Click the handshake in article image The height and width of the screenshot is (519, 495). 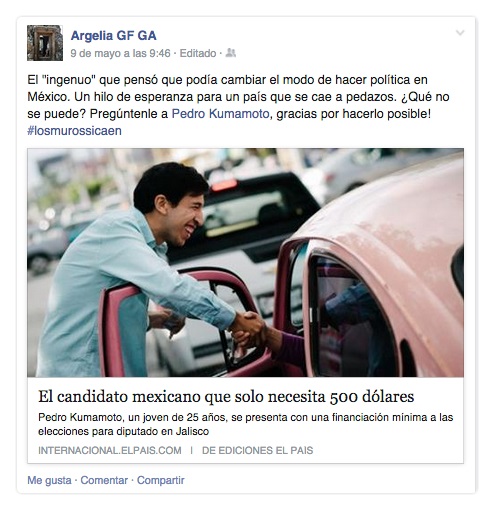(x=249, y=328)
